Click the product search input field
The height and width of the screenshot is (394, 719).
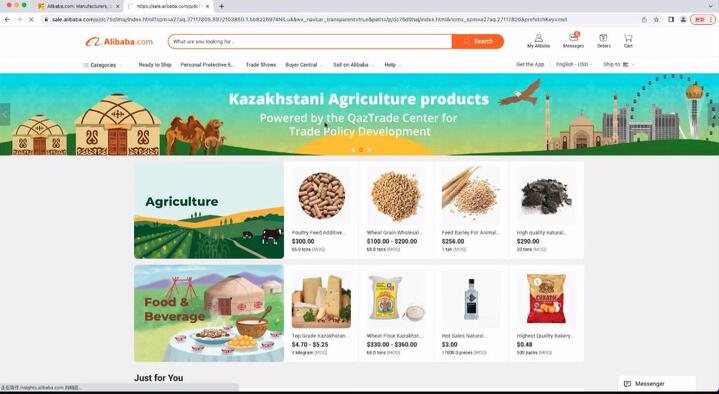tap(310, 41)
